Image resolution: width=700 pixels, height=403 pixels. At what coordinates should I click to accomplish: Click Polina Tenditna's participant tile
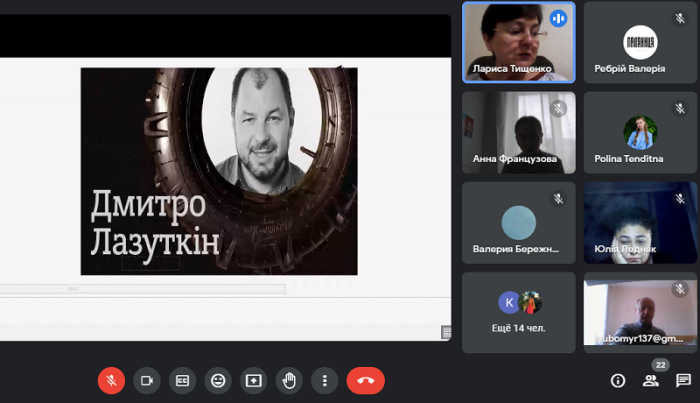click(x=640, y=132)
